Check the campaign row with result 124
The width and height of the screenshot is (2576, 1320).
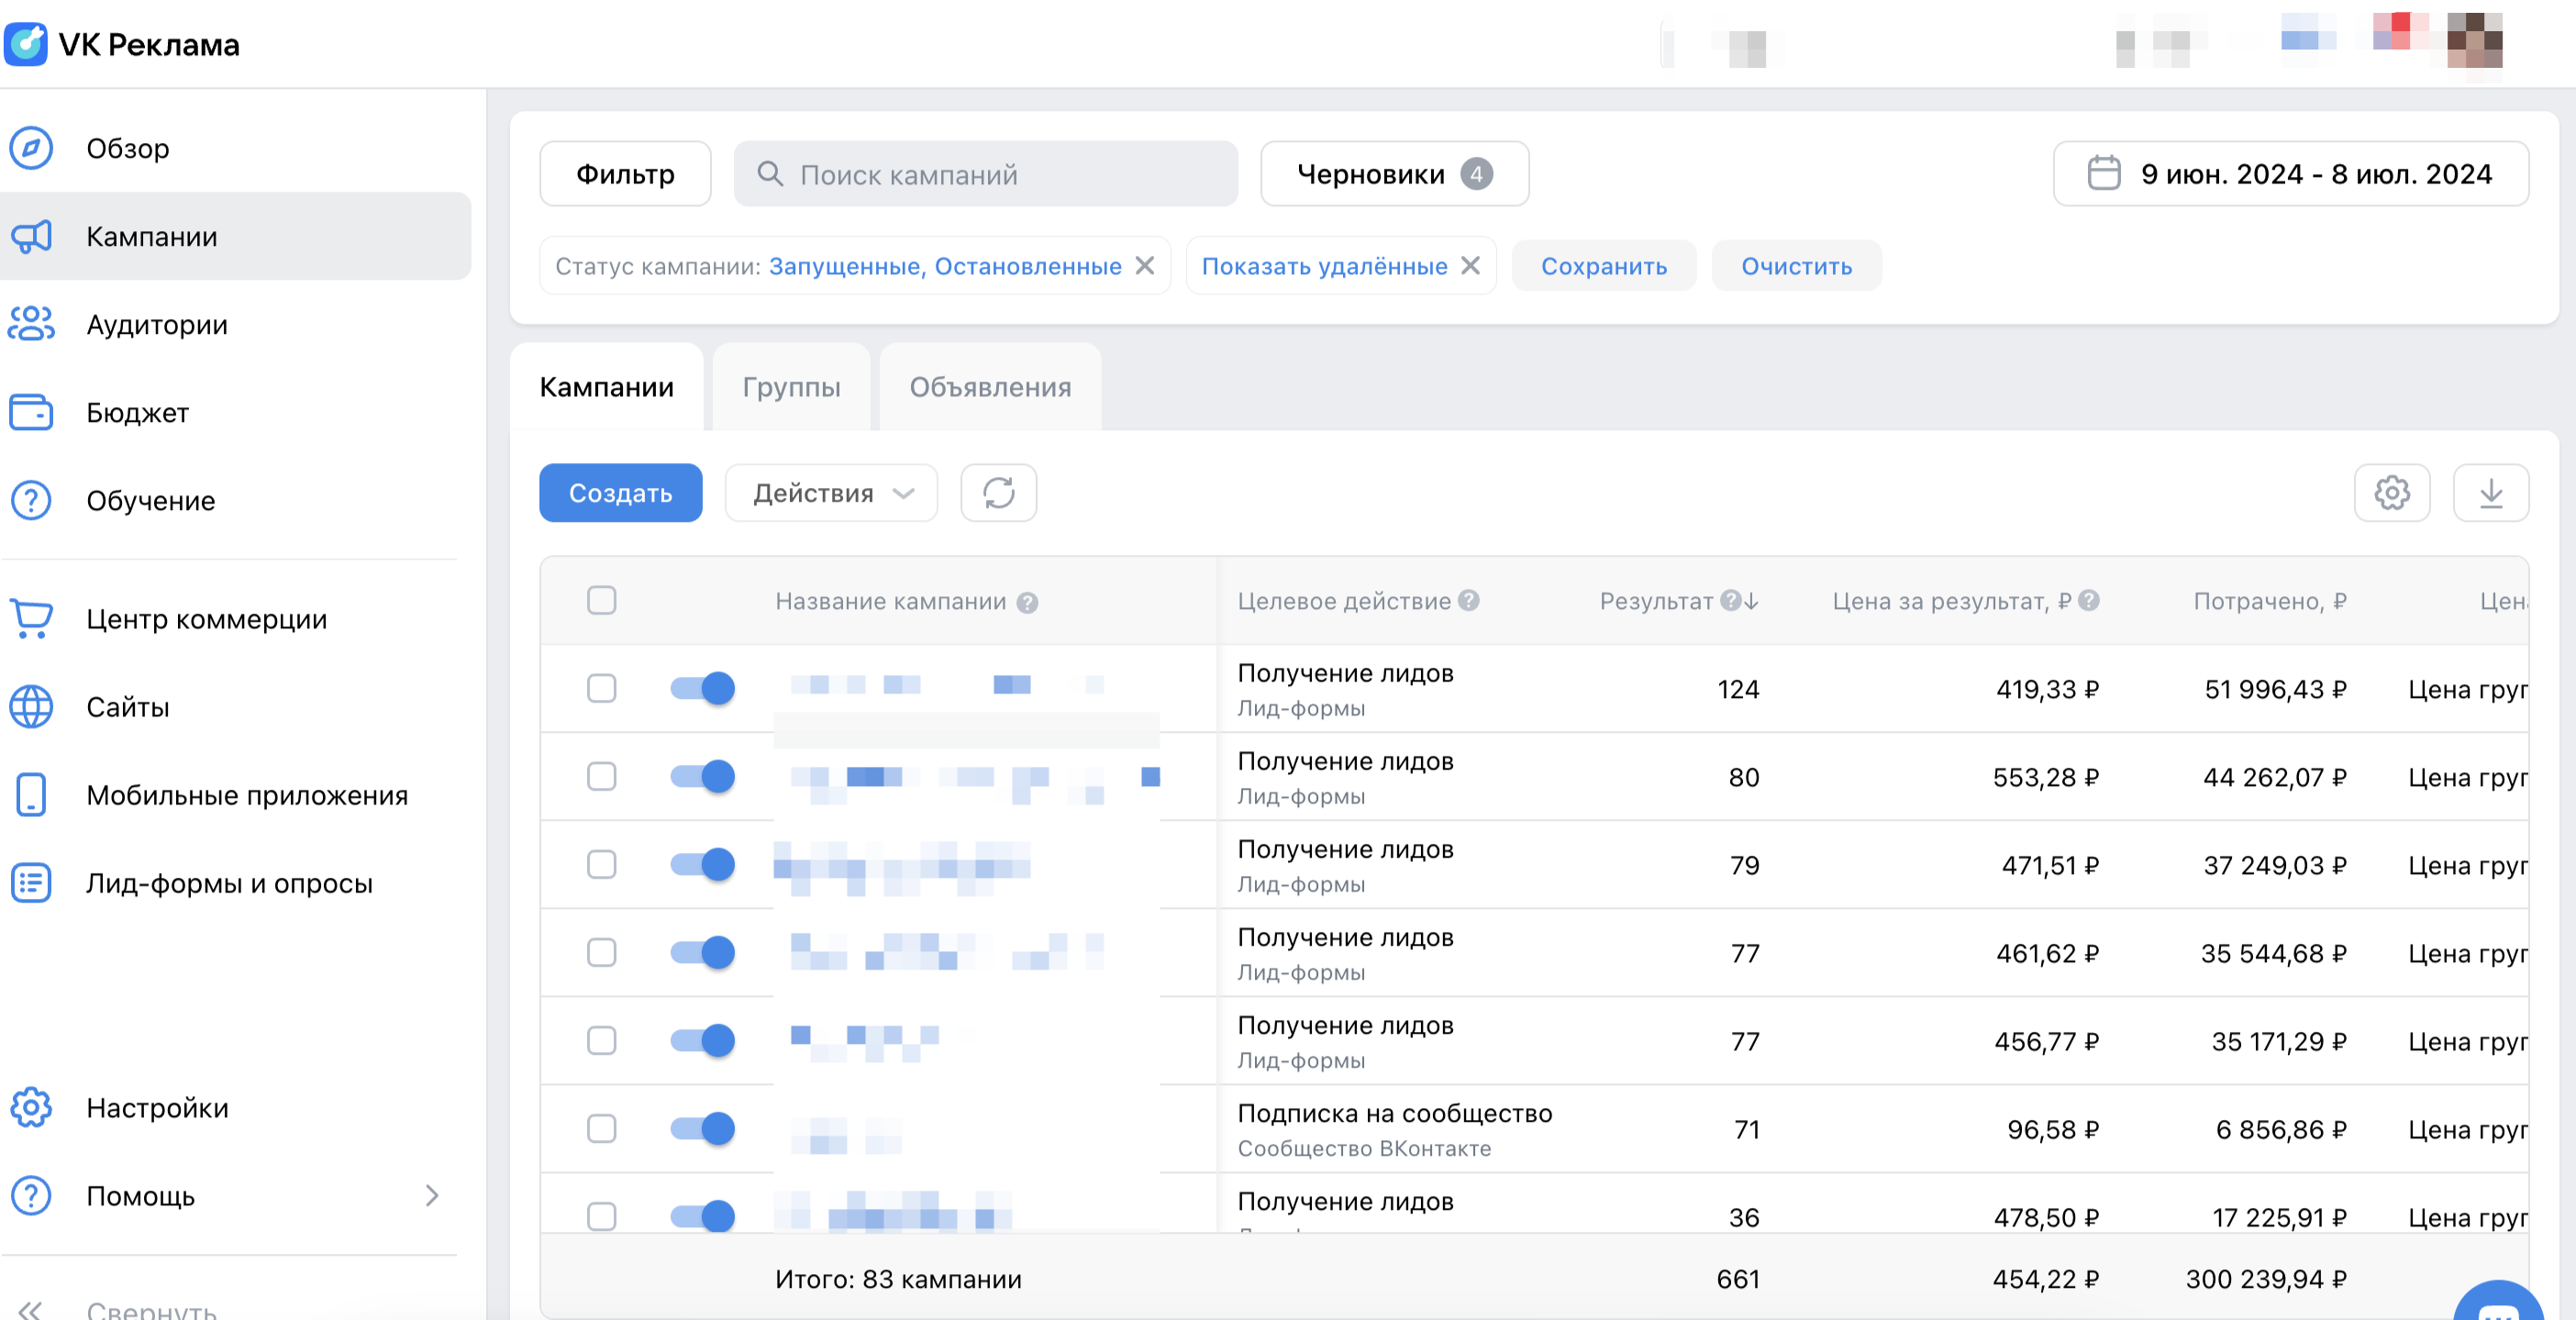click(x=601, y=688)
